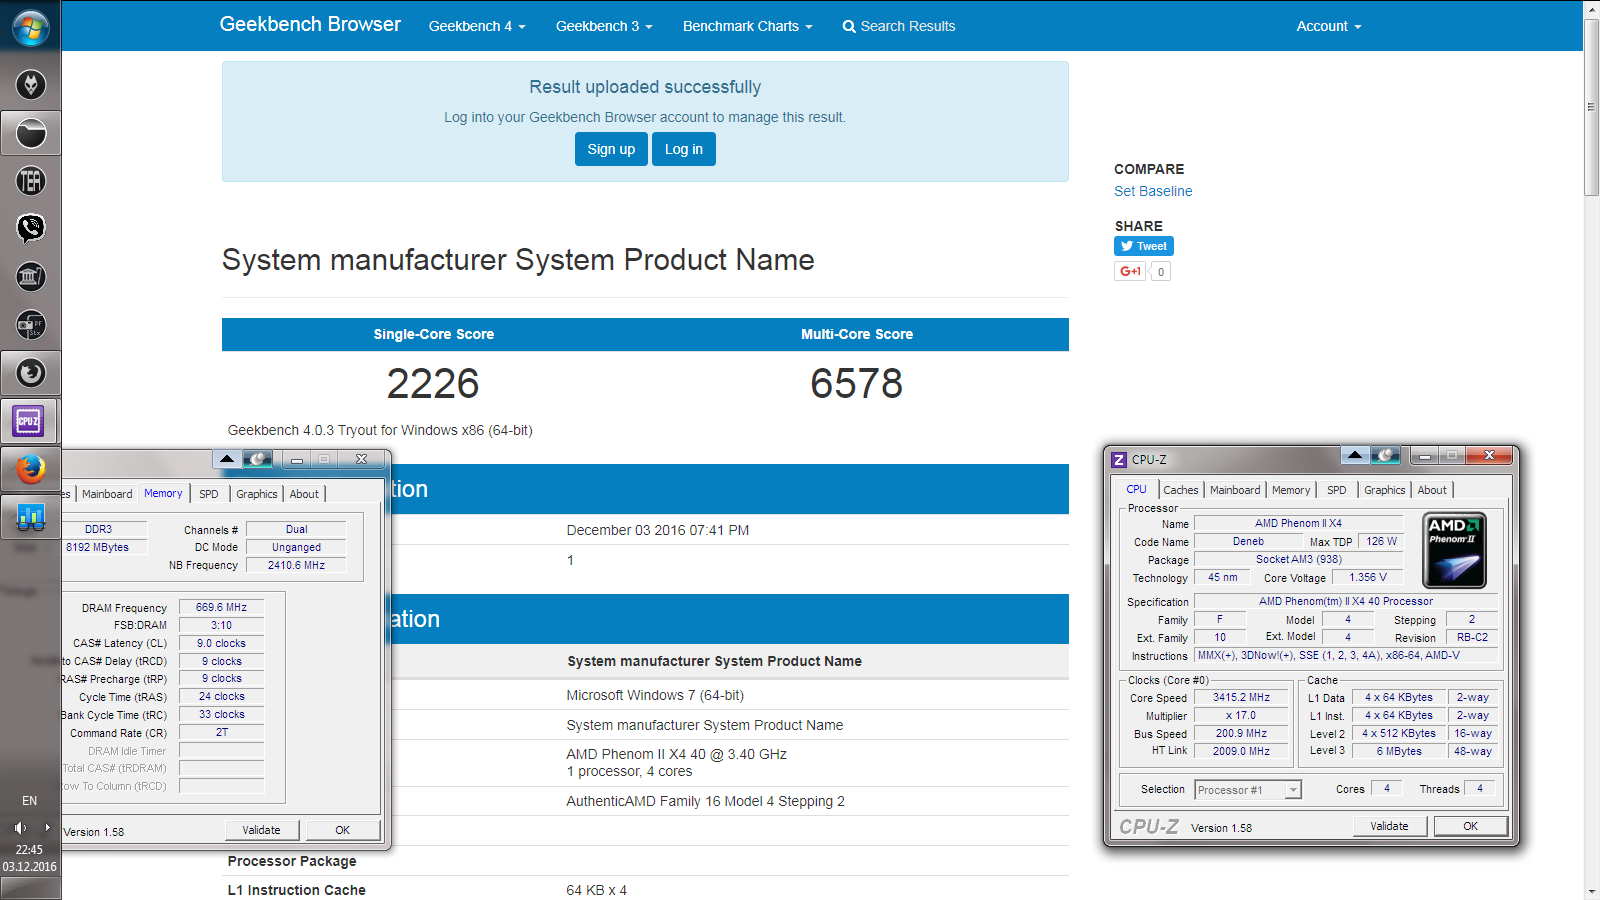Click the scrollbar down arrow at bottom
This screenshot has width=1600, height=900.
[1592, 892]
